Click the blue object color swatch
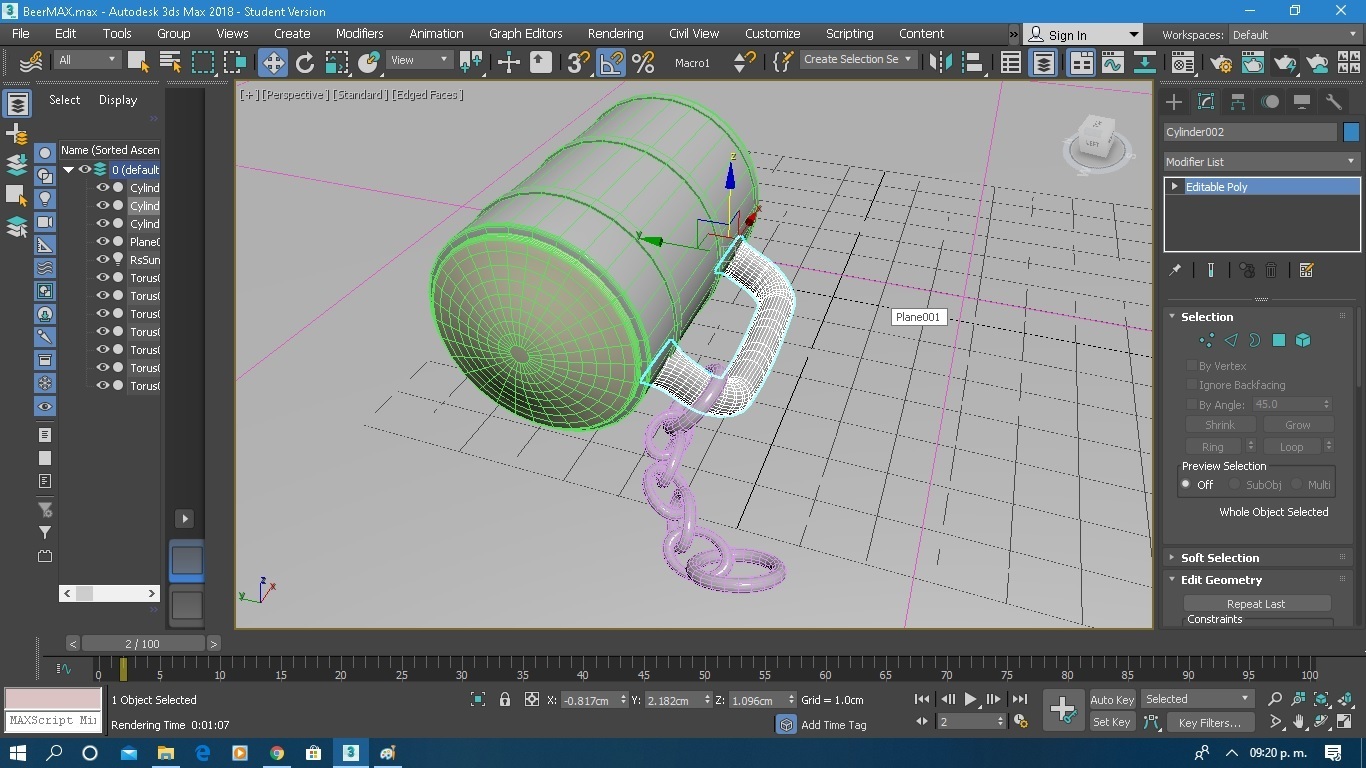 [1351, 132]
